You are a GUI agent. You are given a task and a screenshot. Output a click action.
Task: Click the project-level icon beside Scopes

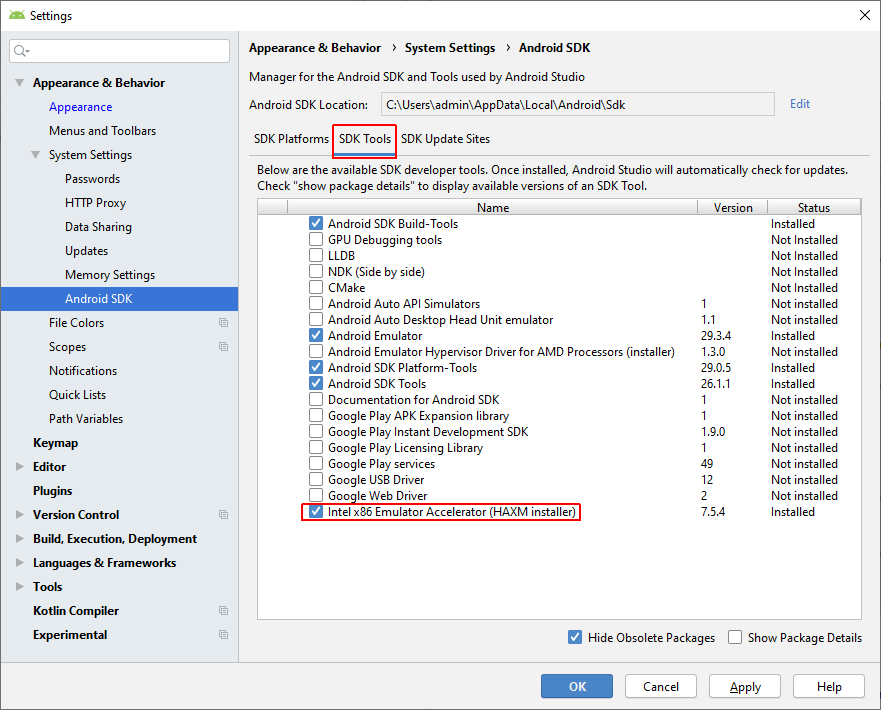click(x=223, y=347)
